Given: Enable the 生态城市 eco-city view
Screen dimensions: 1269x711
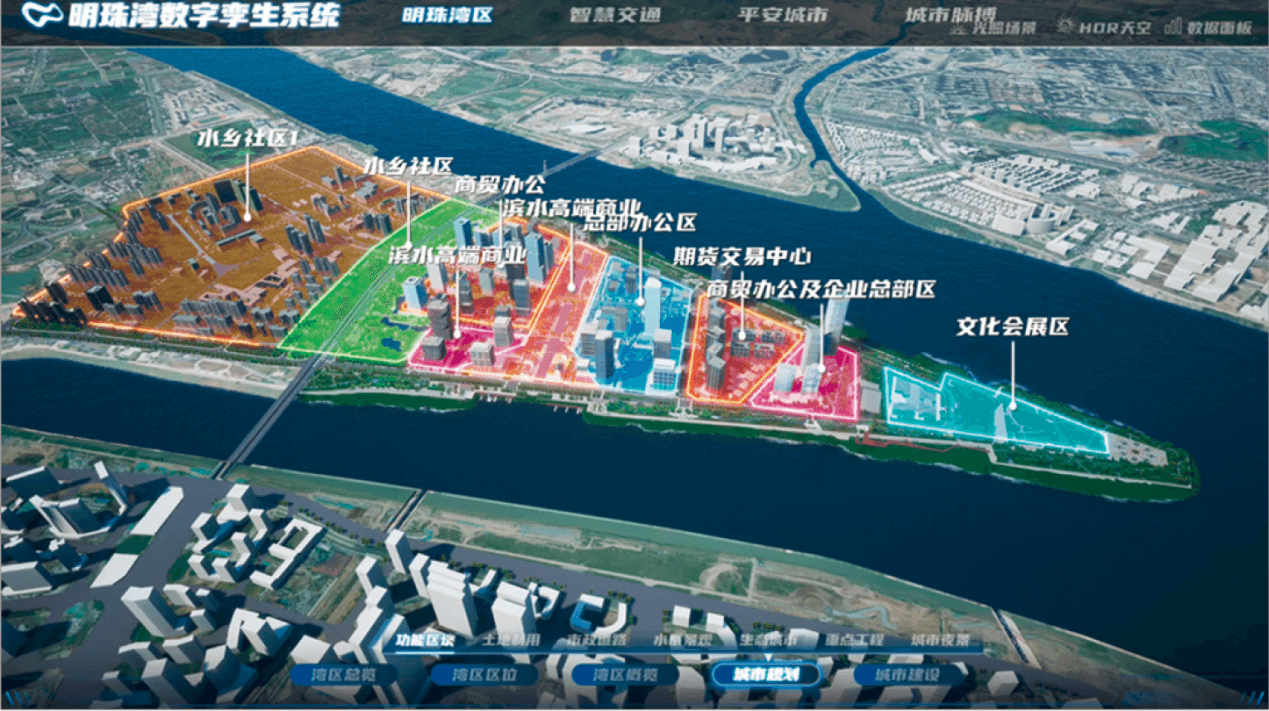Looking at the screenshot, I should [769, 638].
